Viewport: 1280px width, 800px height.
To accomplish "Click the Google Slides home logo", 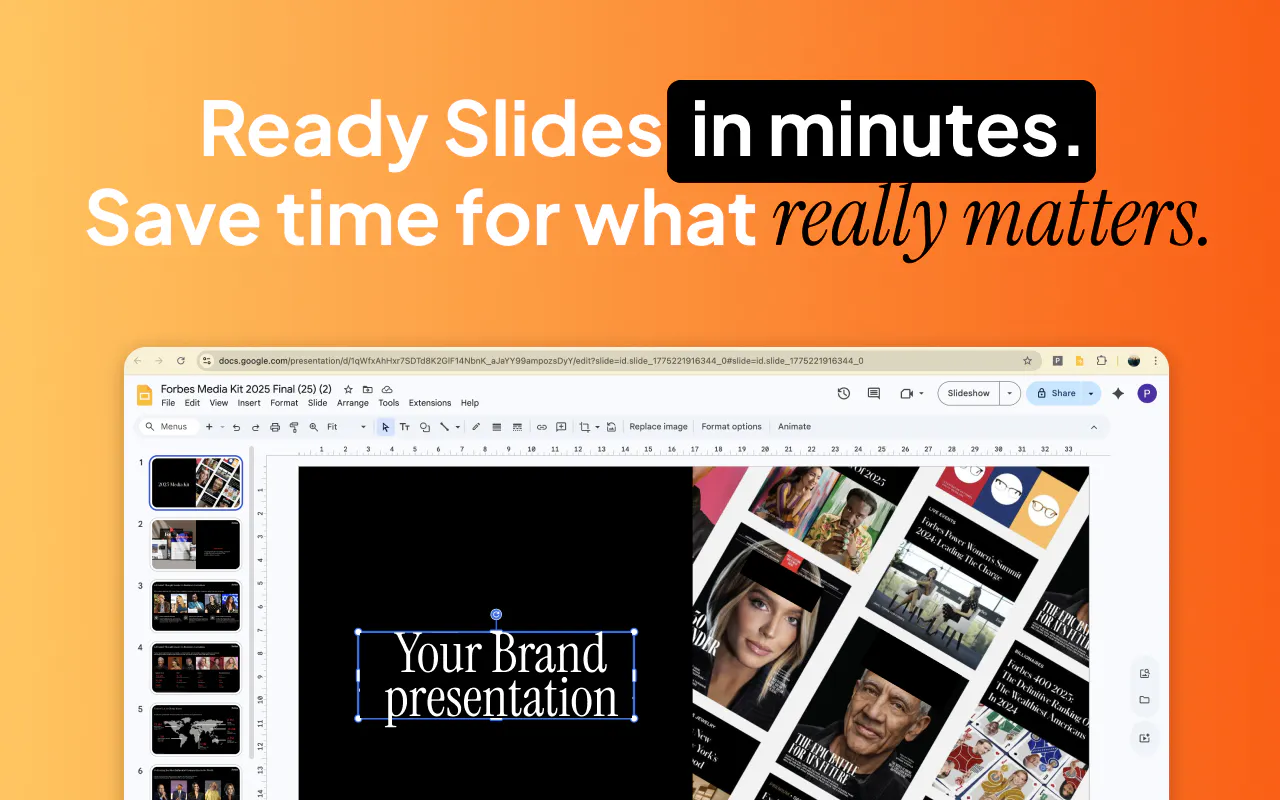I will (x=144, y=395).
